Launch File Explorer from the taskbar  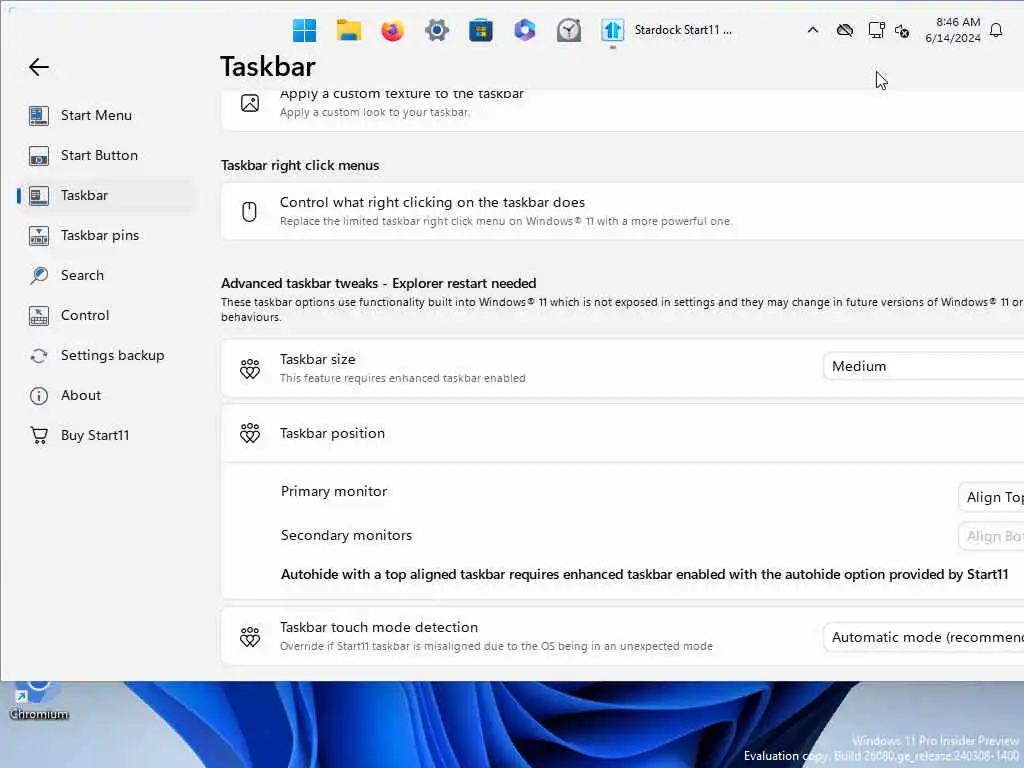pos(349,30)
